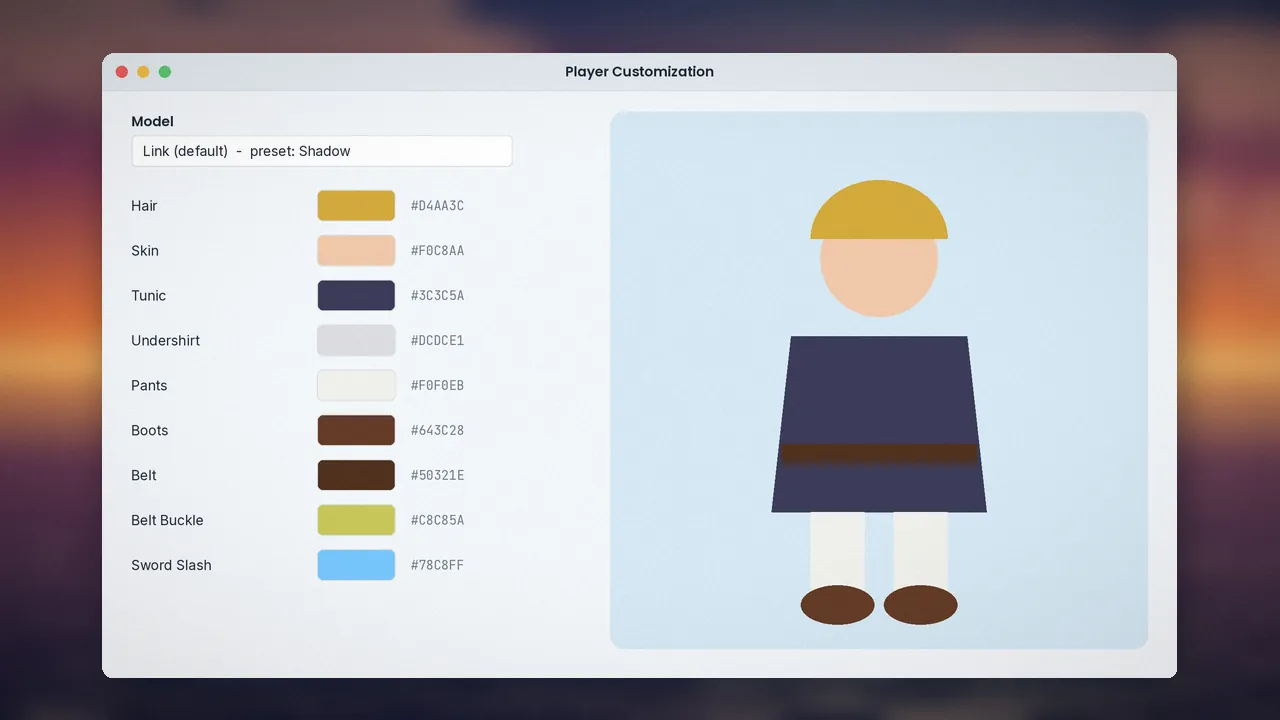This screenshot has width=1280, height=720.
Task: Click the Belt Buckle row label
Action: coord(167,521)
